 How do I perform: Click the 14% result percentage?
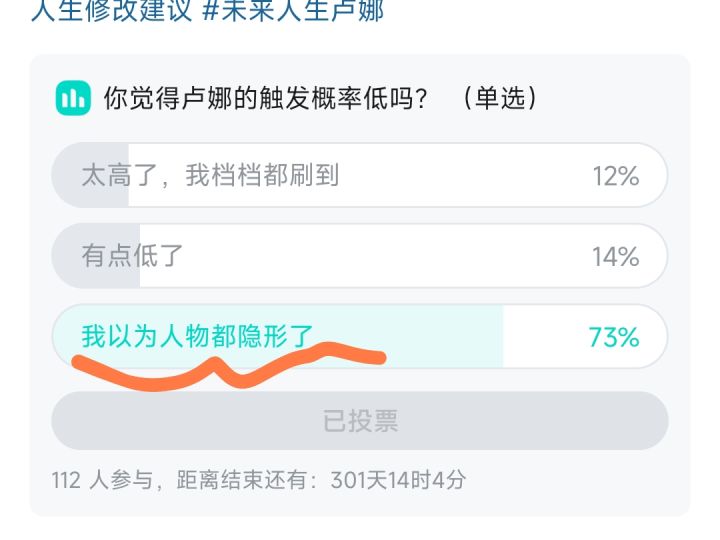(615, 256)
